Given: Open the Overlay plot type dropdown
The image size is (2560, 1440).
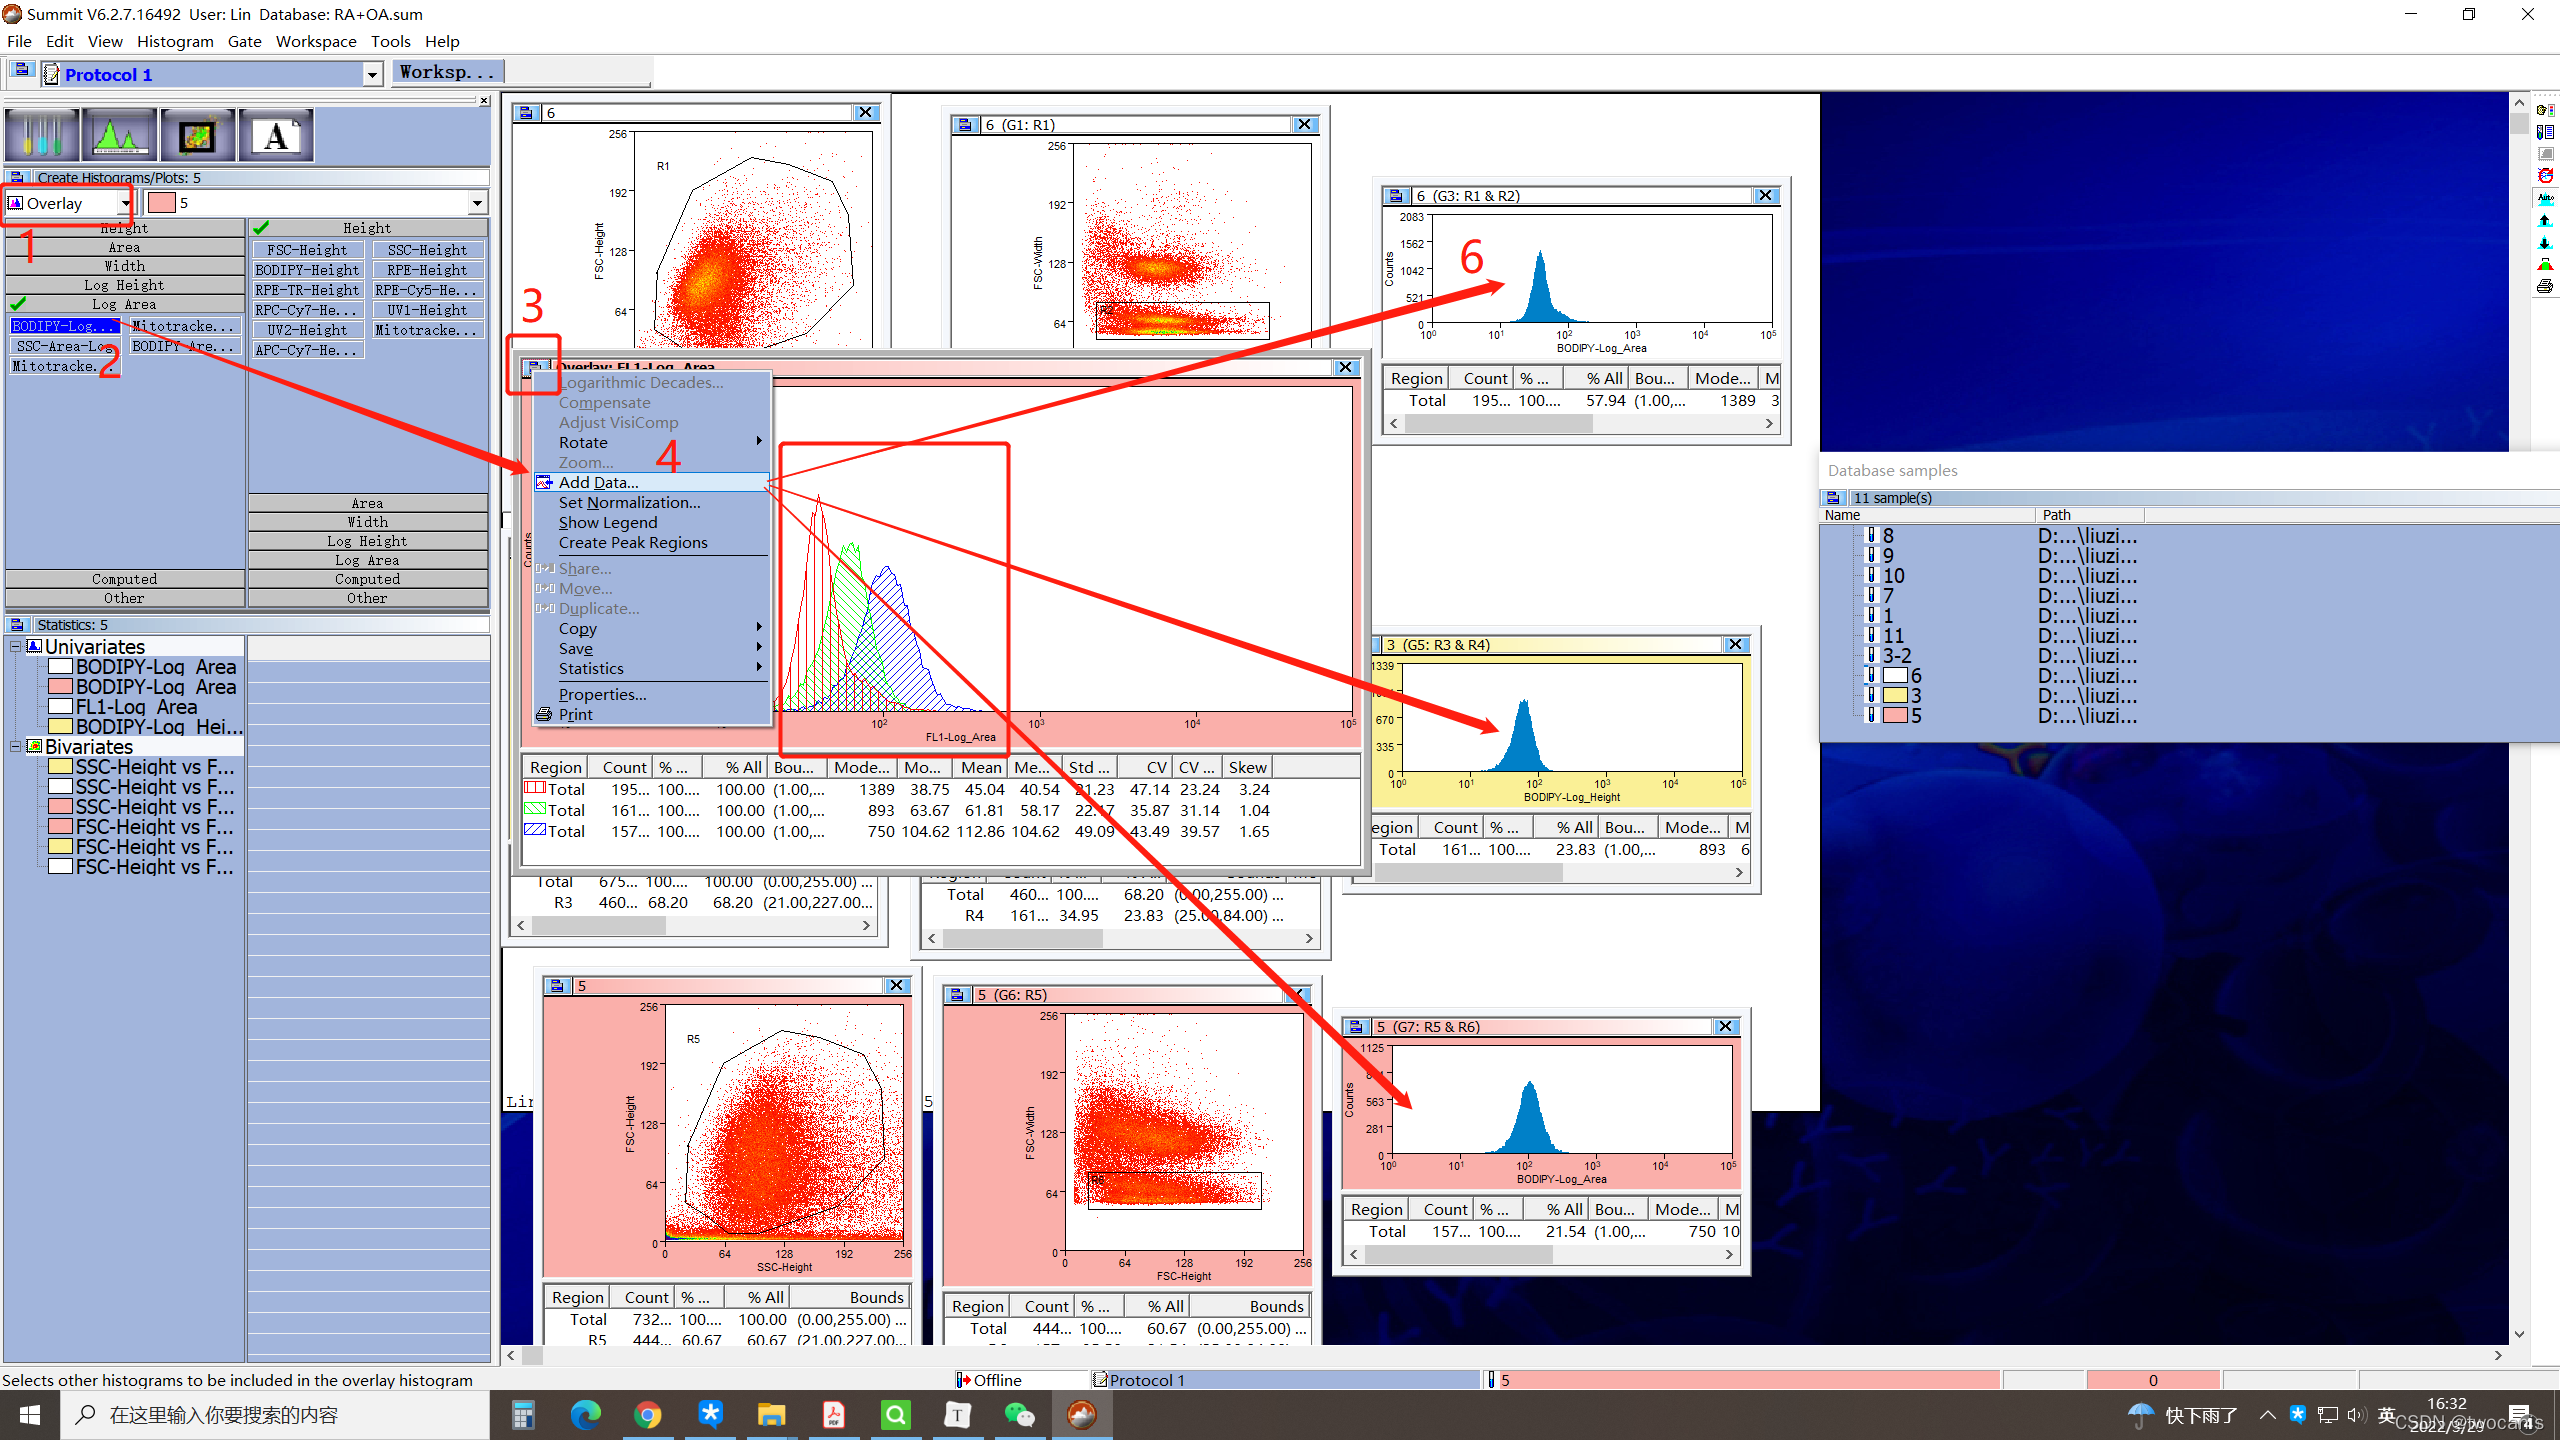Looking at the screenshot, I should tap(125, 203).
